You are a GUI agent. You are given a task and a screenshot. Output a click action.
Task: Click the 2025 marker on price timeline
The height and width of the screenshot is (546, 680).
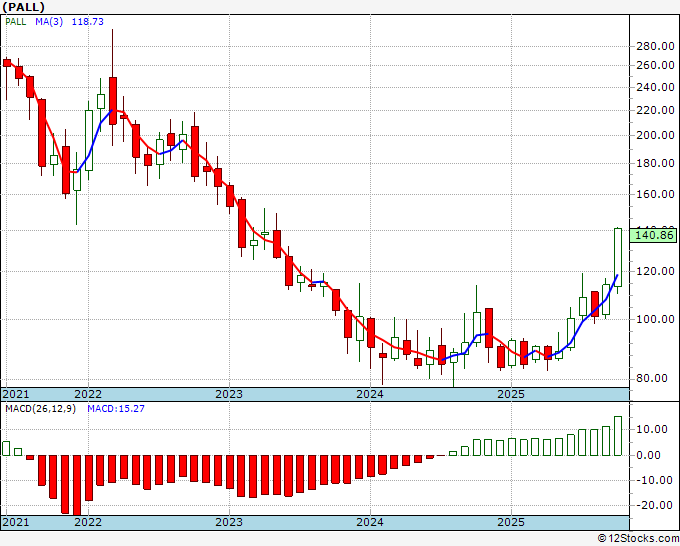point(511,394)
